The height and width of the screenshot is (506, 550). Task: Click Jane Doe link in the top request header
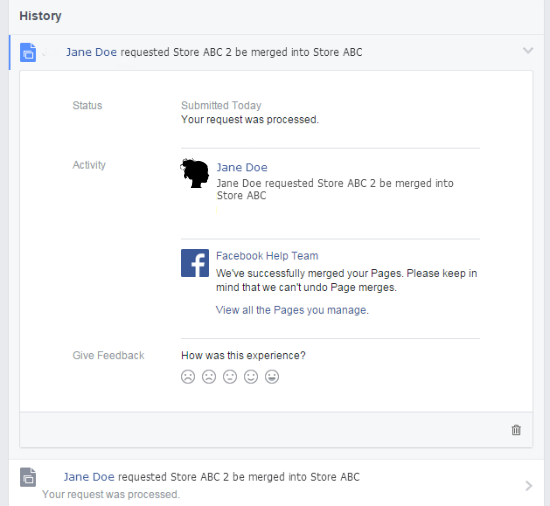coord(92,52)
